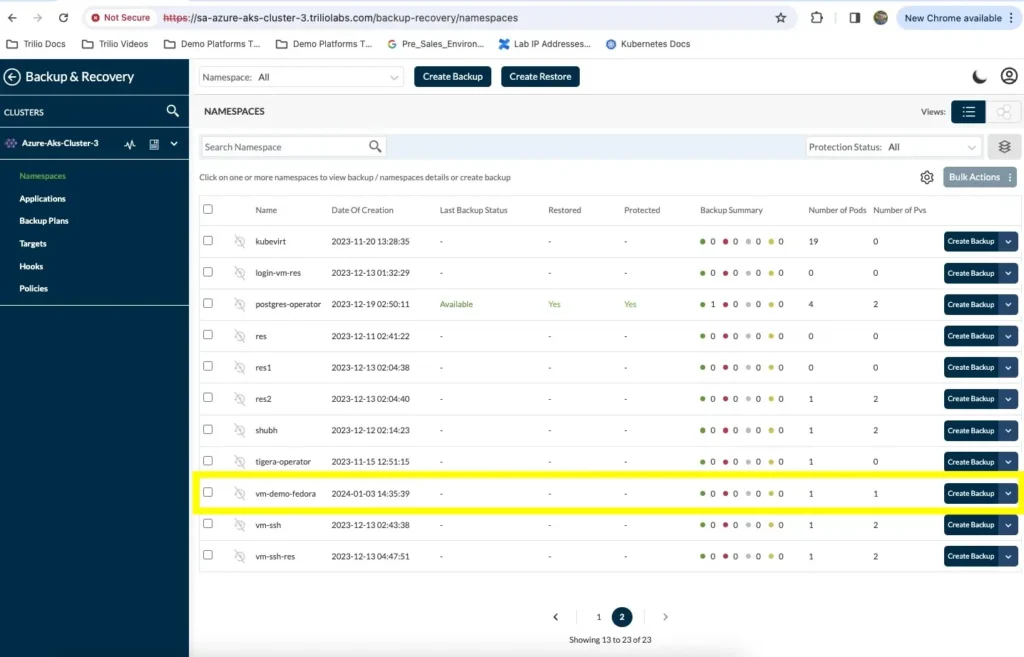Expand Create Backup arrow for res2
The width and height of the screenshot is (1024, 657).
click(1008, 399)
